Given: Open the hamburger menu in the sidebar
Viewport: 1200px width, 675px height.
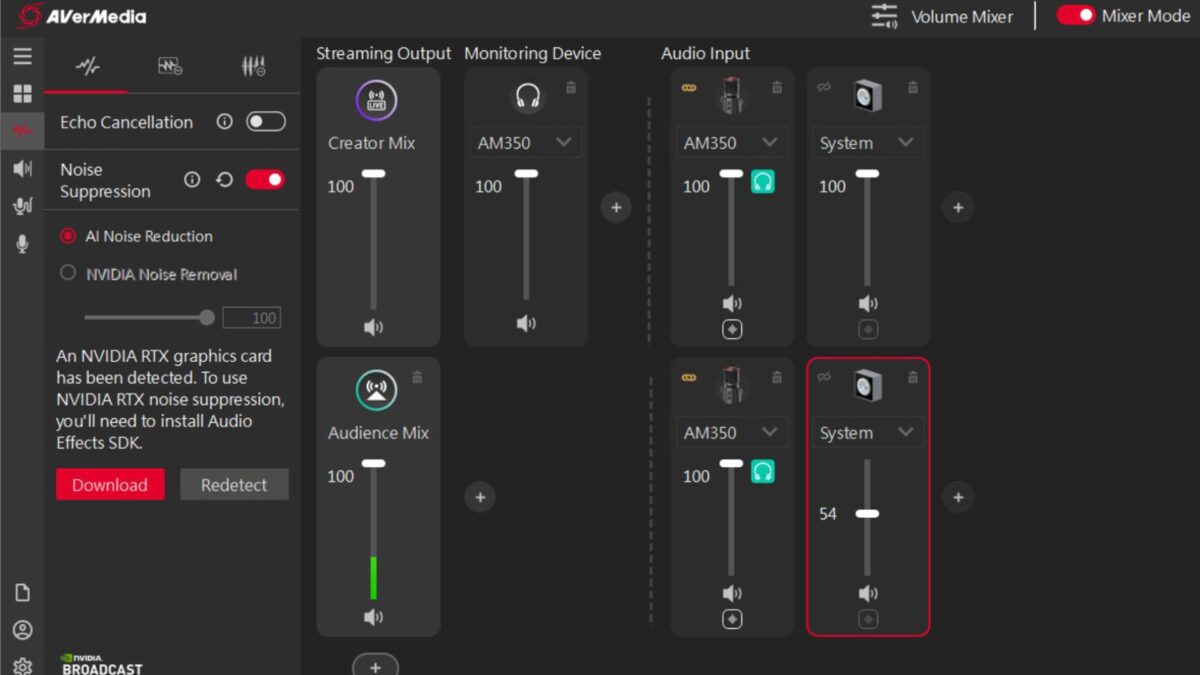Looking at the screenshot, I should coord(22,56).
